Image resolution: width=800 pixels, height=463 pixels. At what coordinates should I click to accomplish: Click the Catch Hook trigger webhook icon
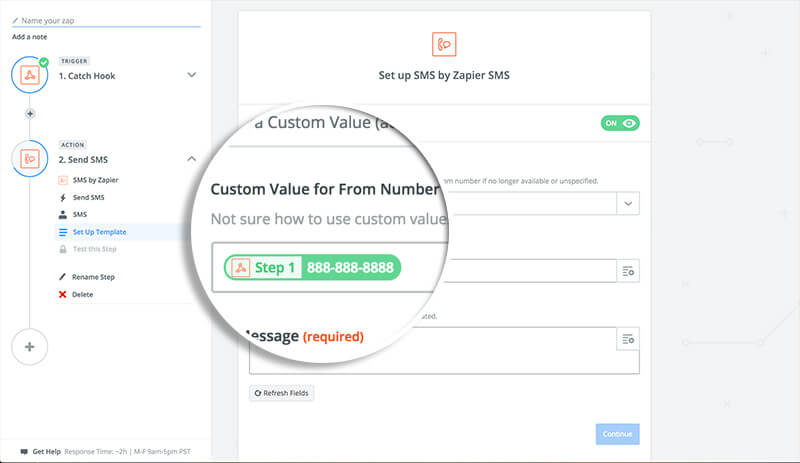point(30,75)
